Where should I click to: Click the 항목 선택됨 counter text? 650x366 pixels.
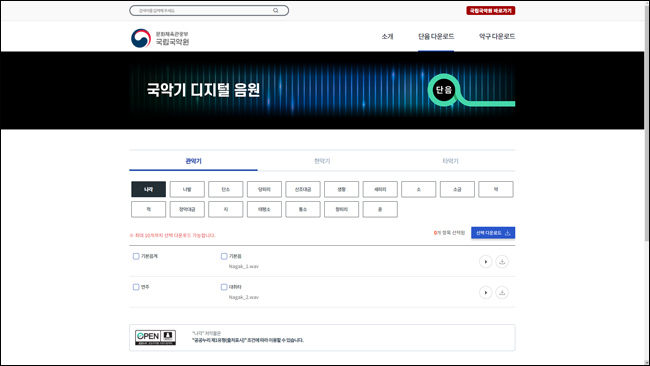point(449,233)
